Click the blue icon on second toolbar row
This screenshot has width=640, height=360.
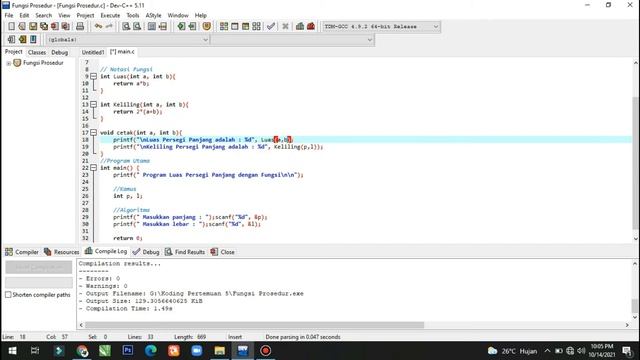[33, 39]
